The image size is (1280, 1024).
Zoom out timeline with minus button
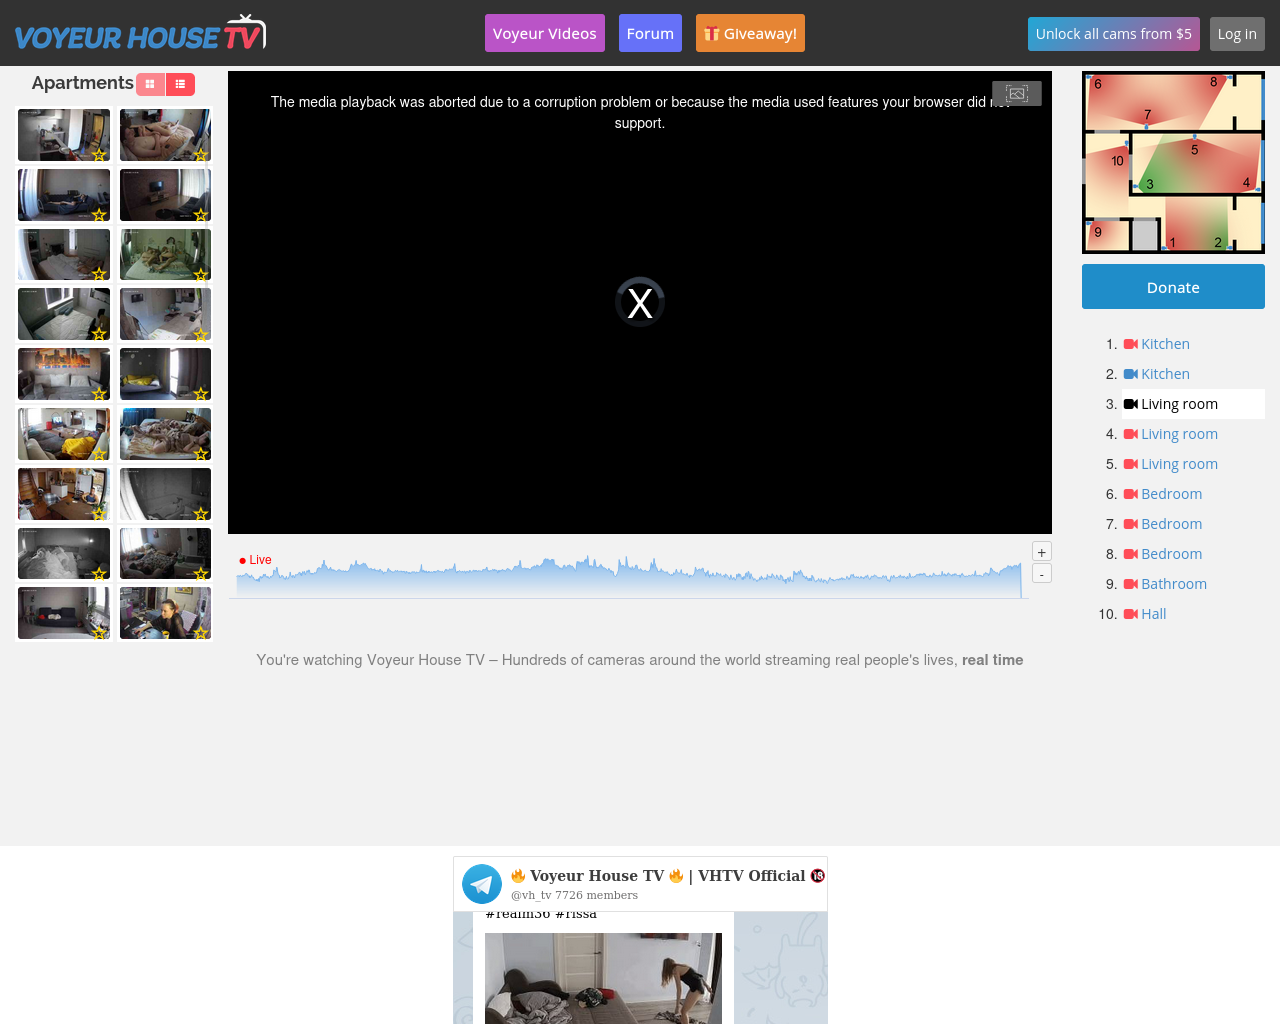coord(1042,574)
